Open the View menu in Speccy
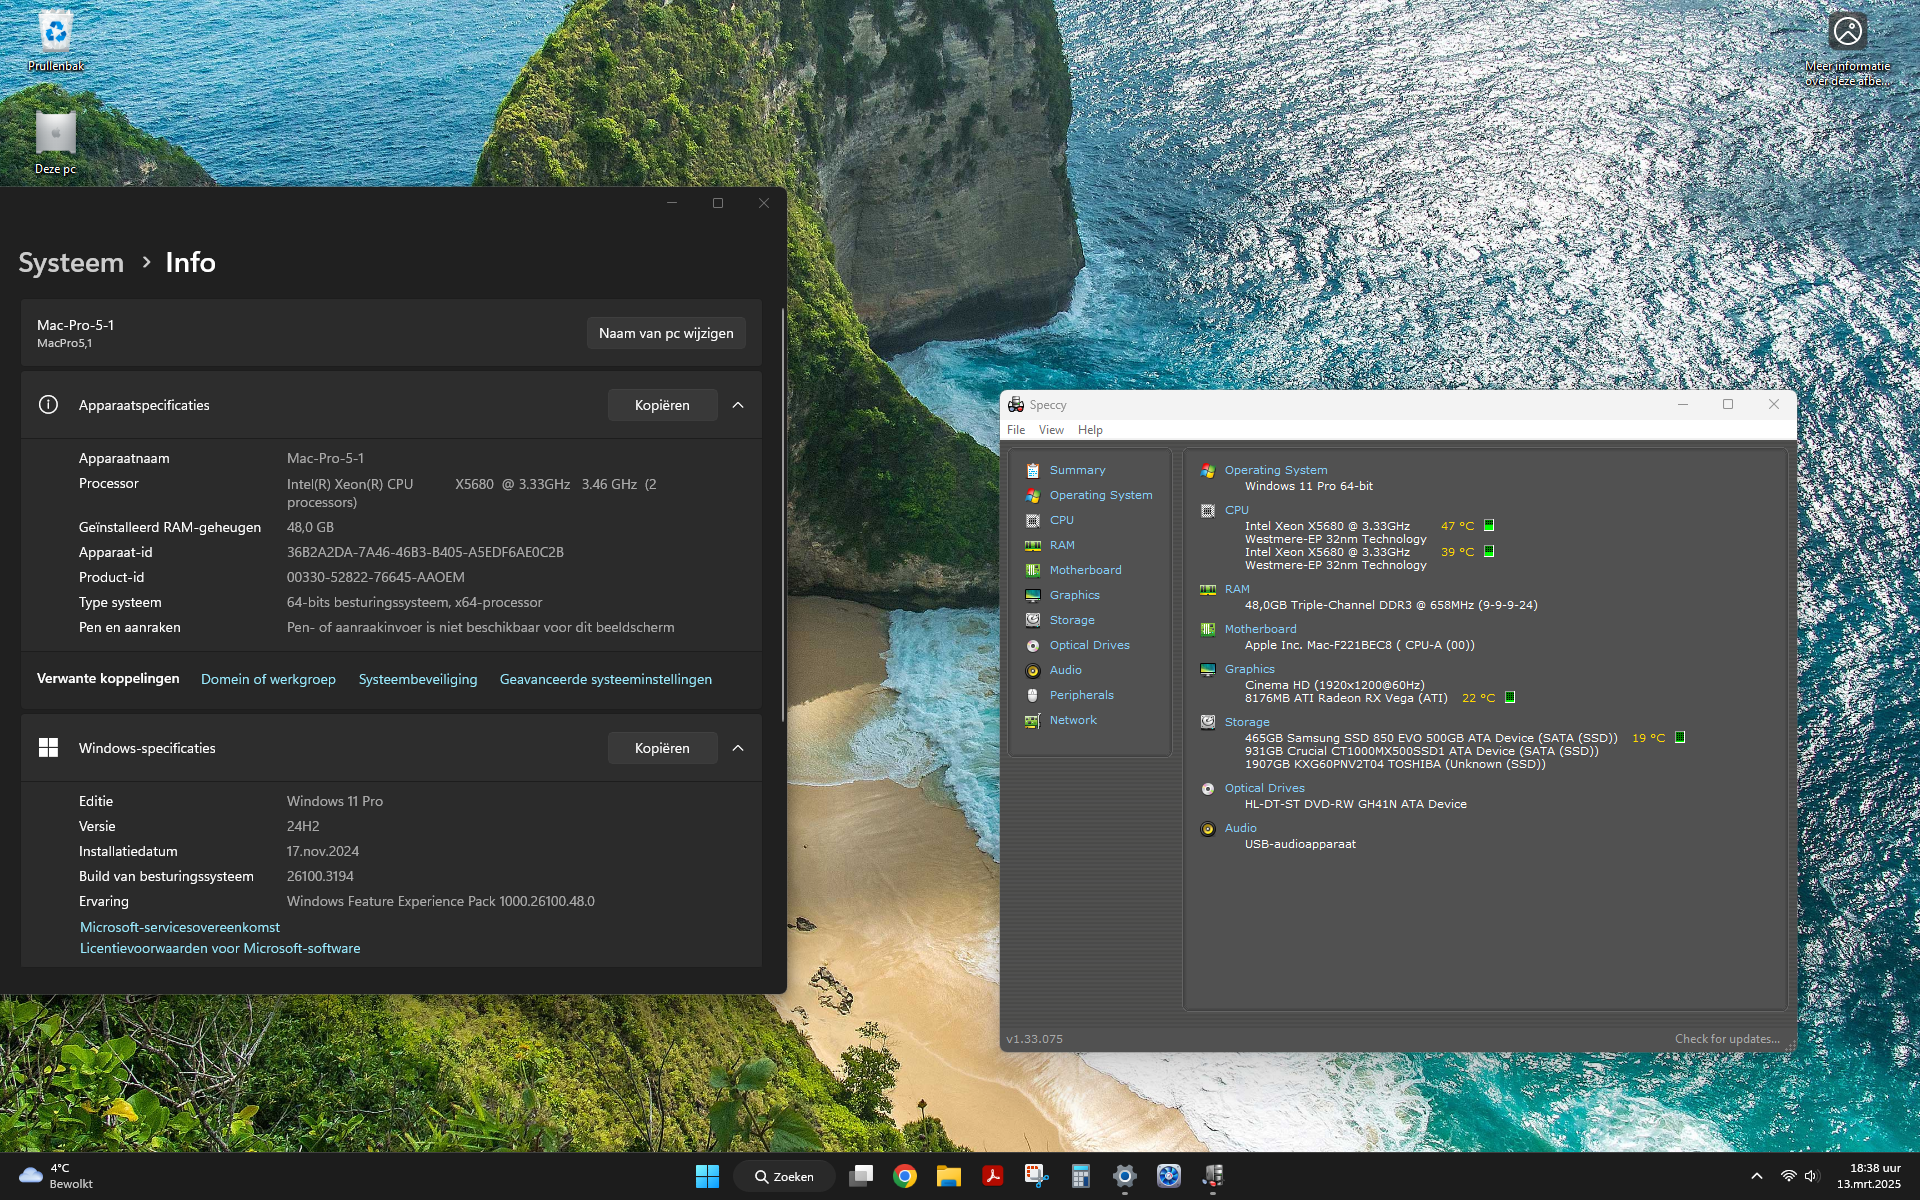1920x1200 pixels. [1050, 430]
